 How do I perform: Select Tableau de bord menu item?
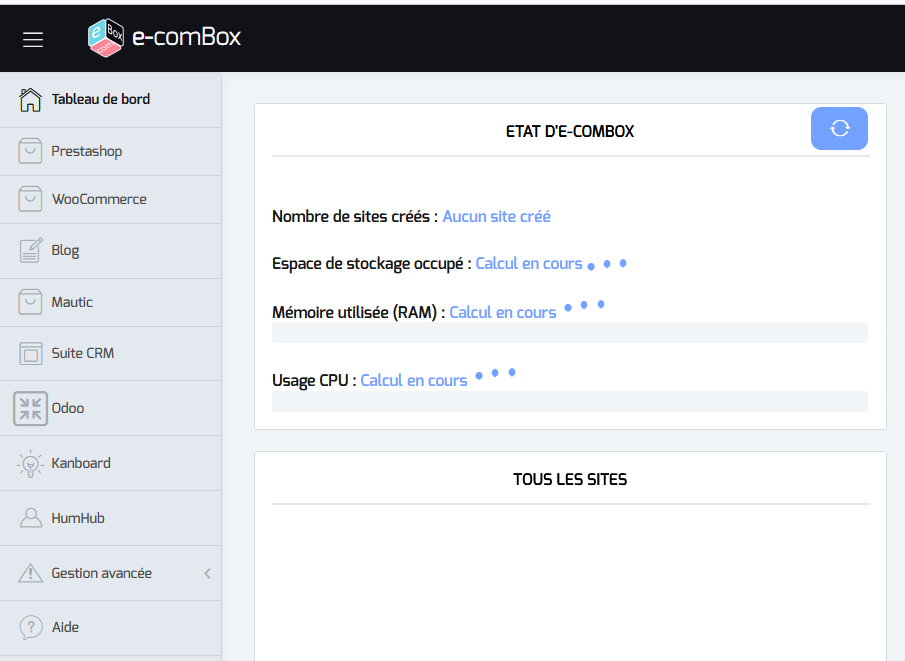[x=100, y=99]
